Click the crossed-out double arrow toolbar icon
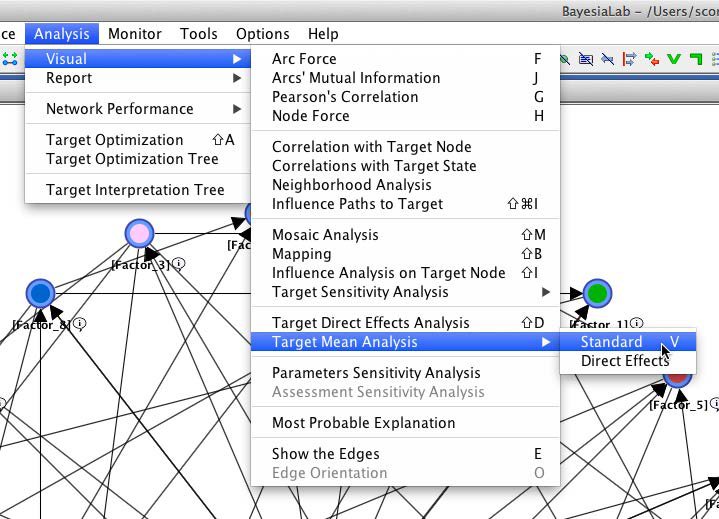Image resolution: width=719 pixels, height=519 pixels. click(608, 59)
